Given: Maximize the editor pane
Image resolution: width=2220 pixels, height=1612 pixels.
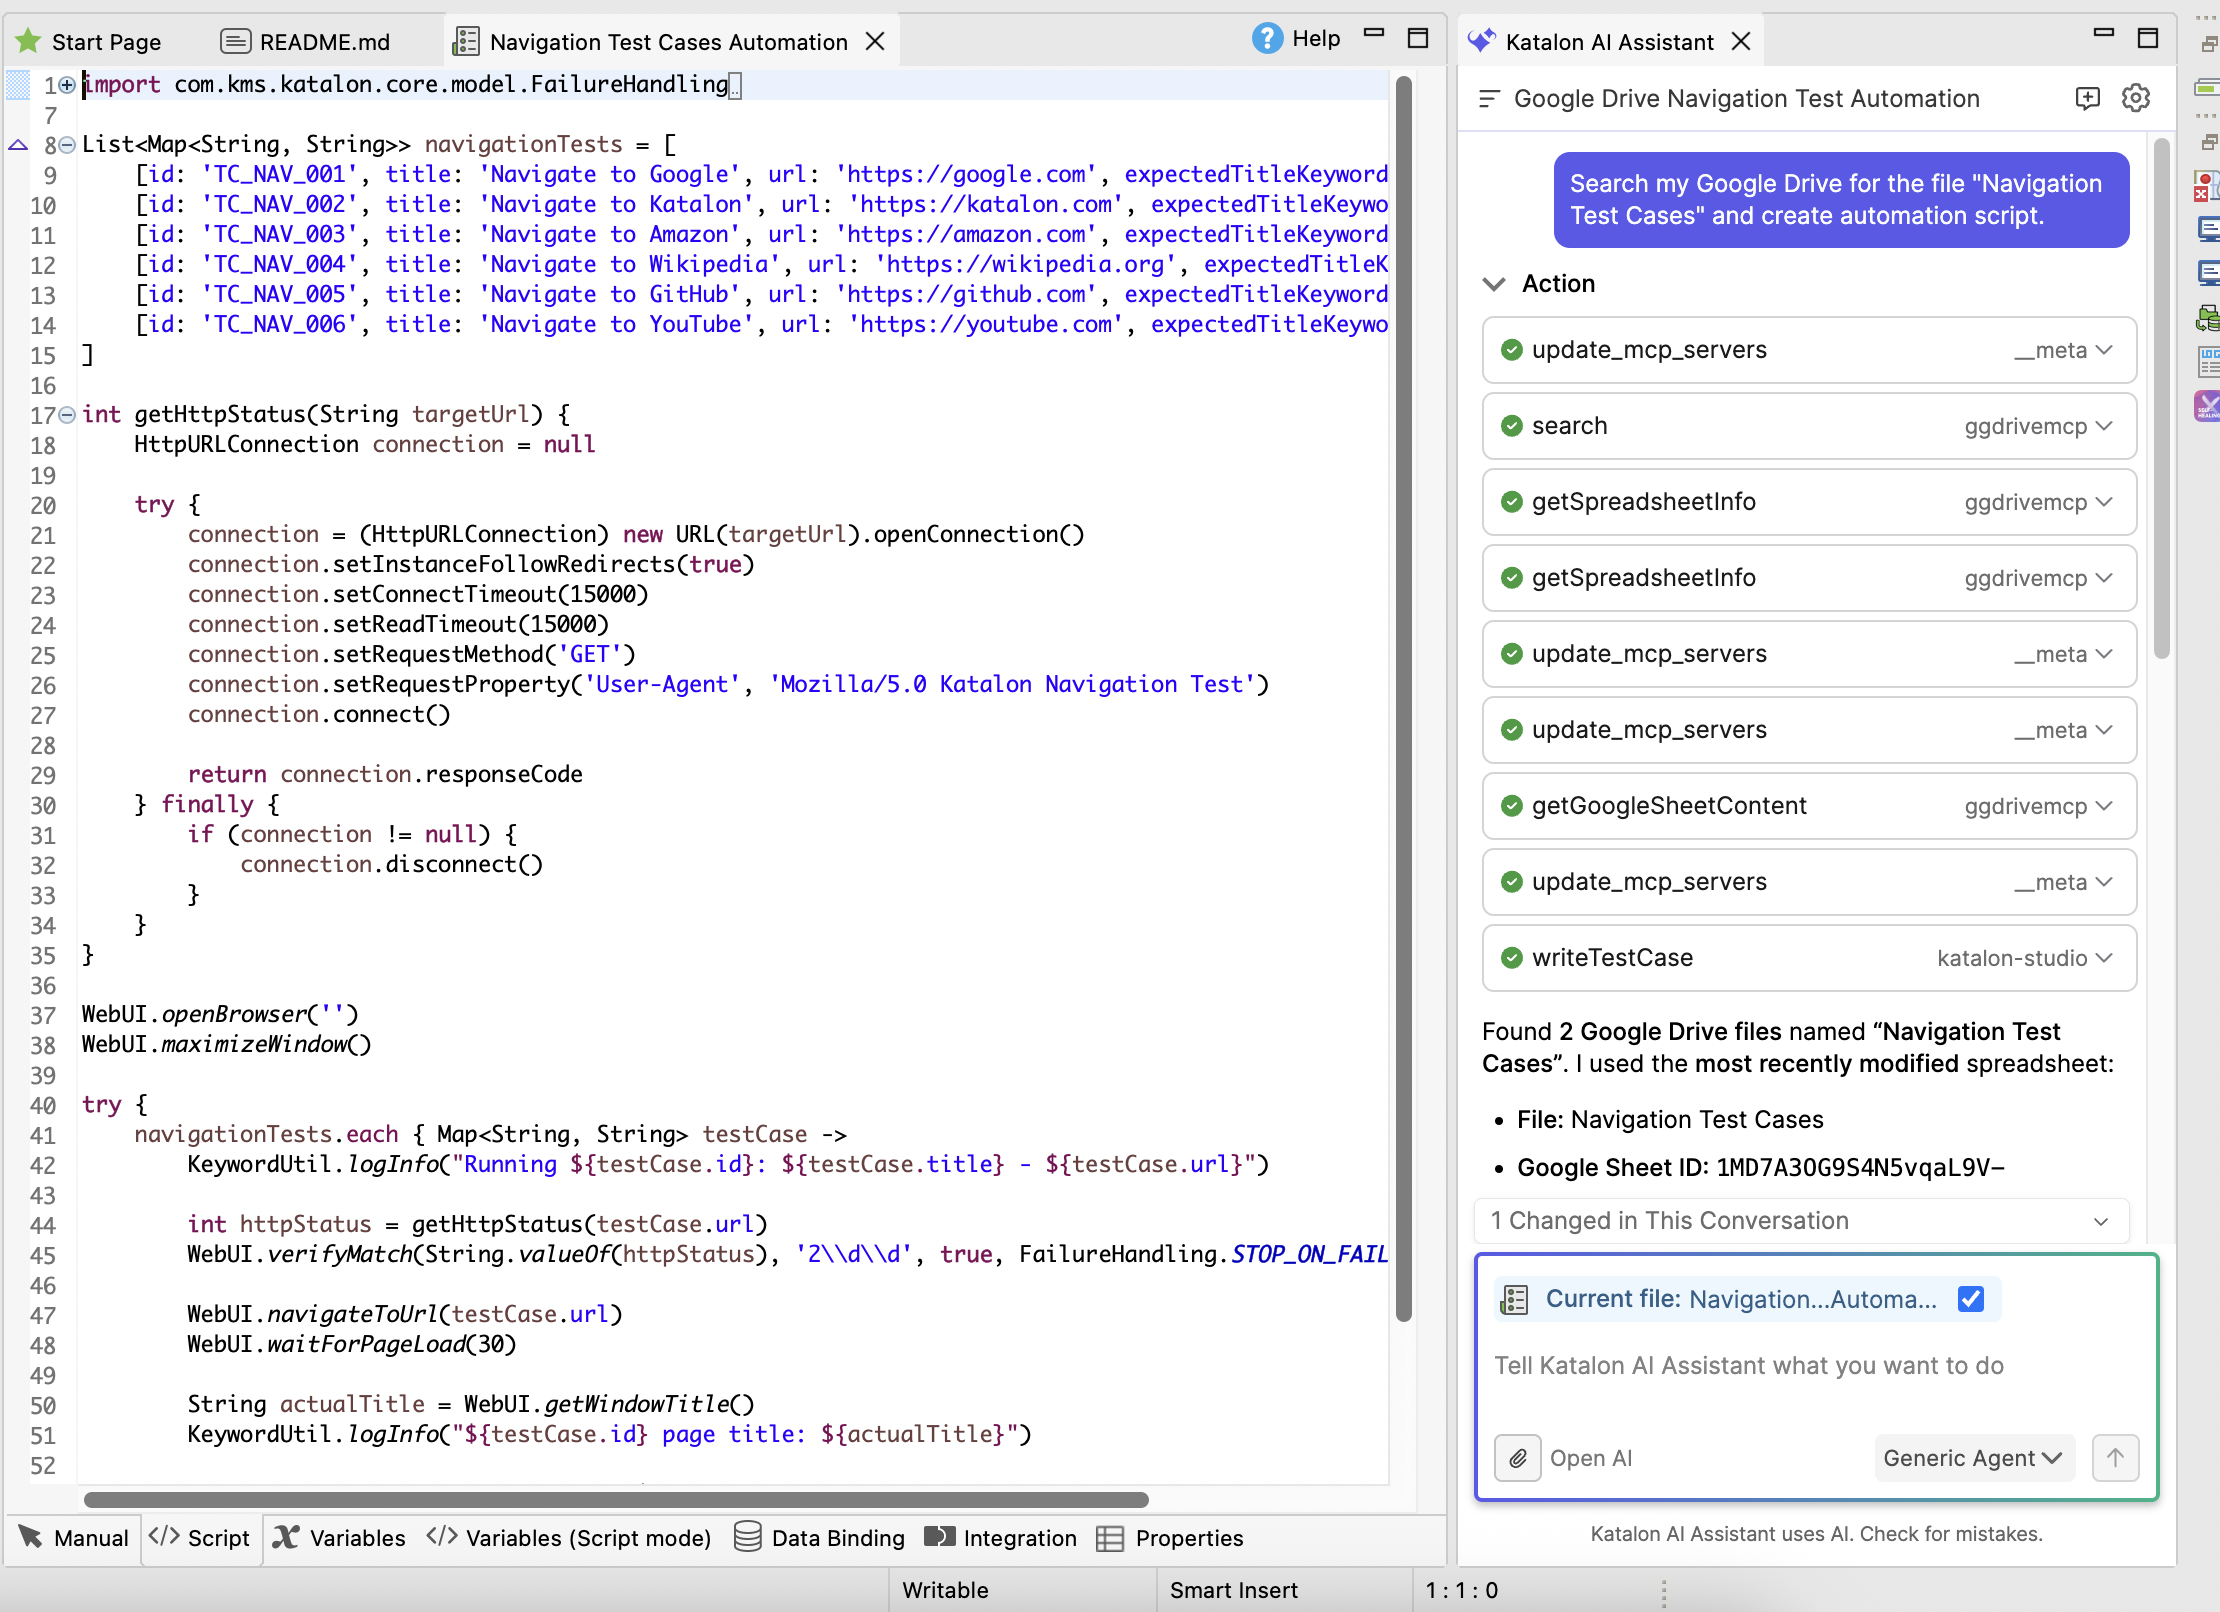Looking at the screenshot, I should [1418, 38].
